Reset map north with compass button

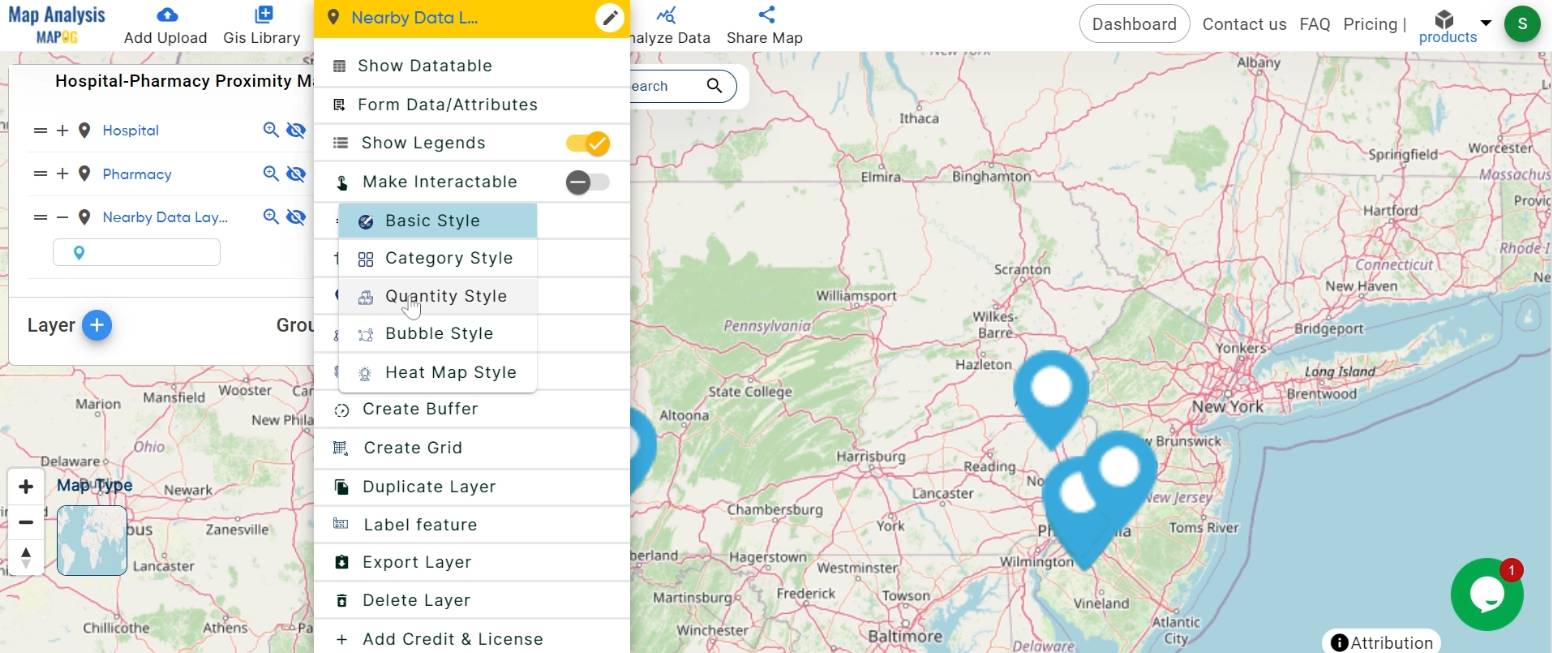(x=26, y=557)
